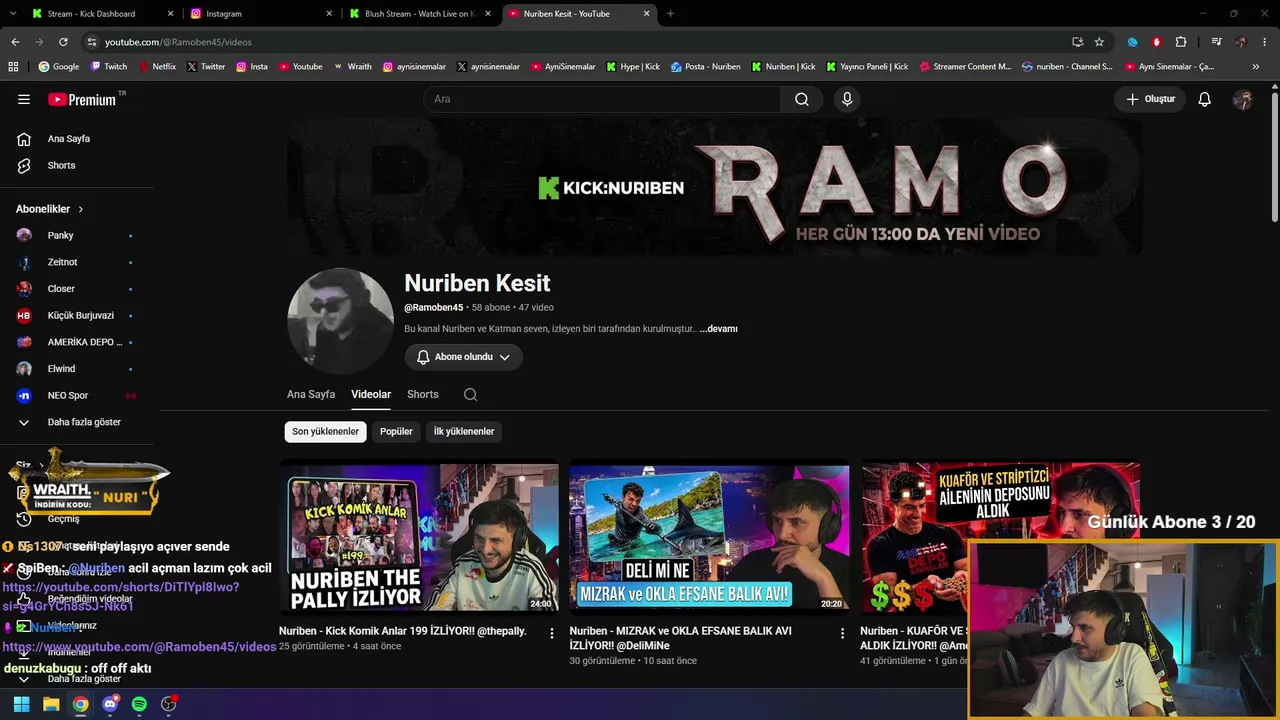Open the Twitch bookmark

(x=108, y=67)
